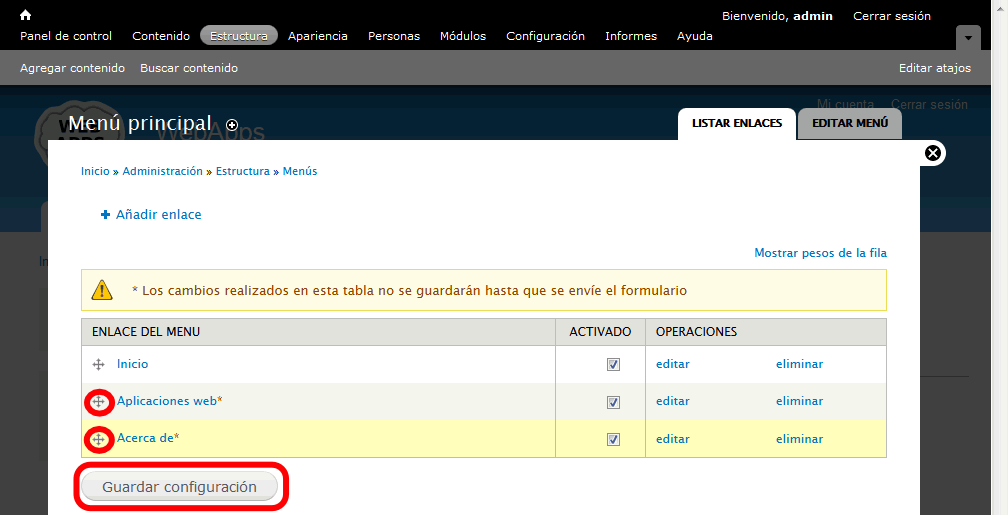
Task: Uncheck Activado for Acerca de
Action: [613, 439]
